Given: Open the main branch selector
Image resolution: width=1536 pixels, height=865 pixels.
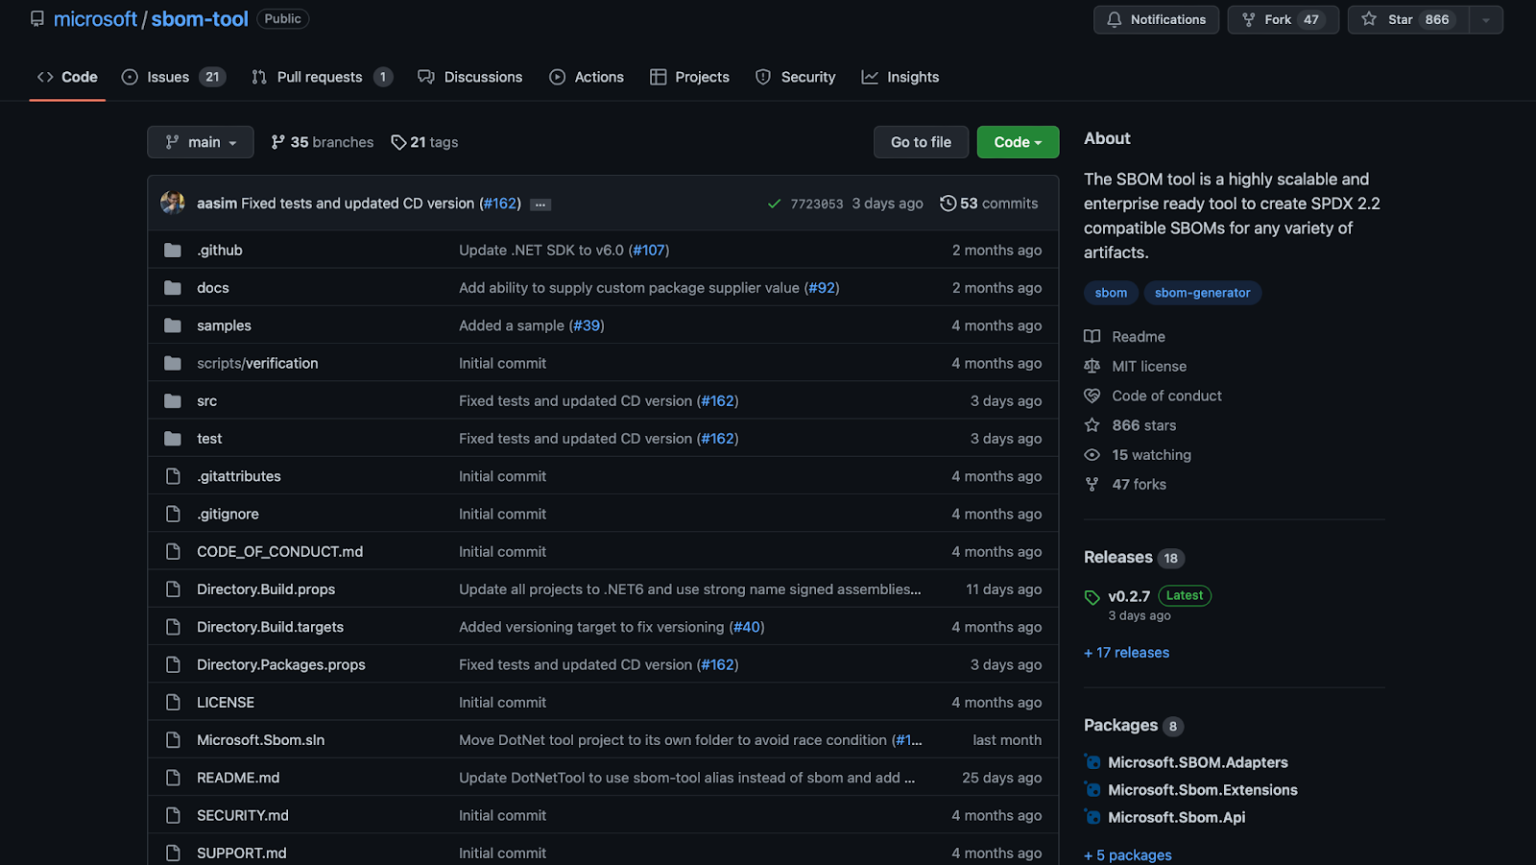Looking at the screenshot, I should coord(200,142).
